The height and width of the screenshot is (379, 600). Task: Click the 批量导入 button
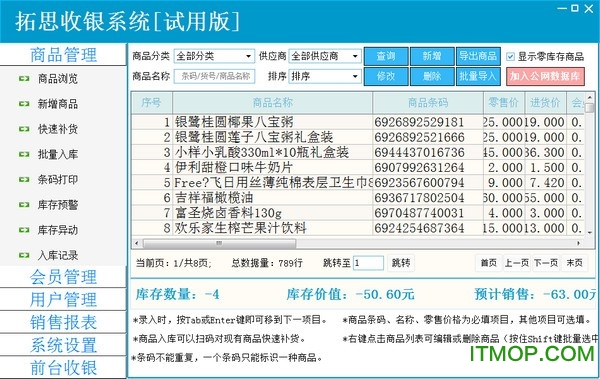(x=478, y=76)
